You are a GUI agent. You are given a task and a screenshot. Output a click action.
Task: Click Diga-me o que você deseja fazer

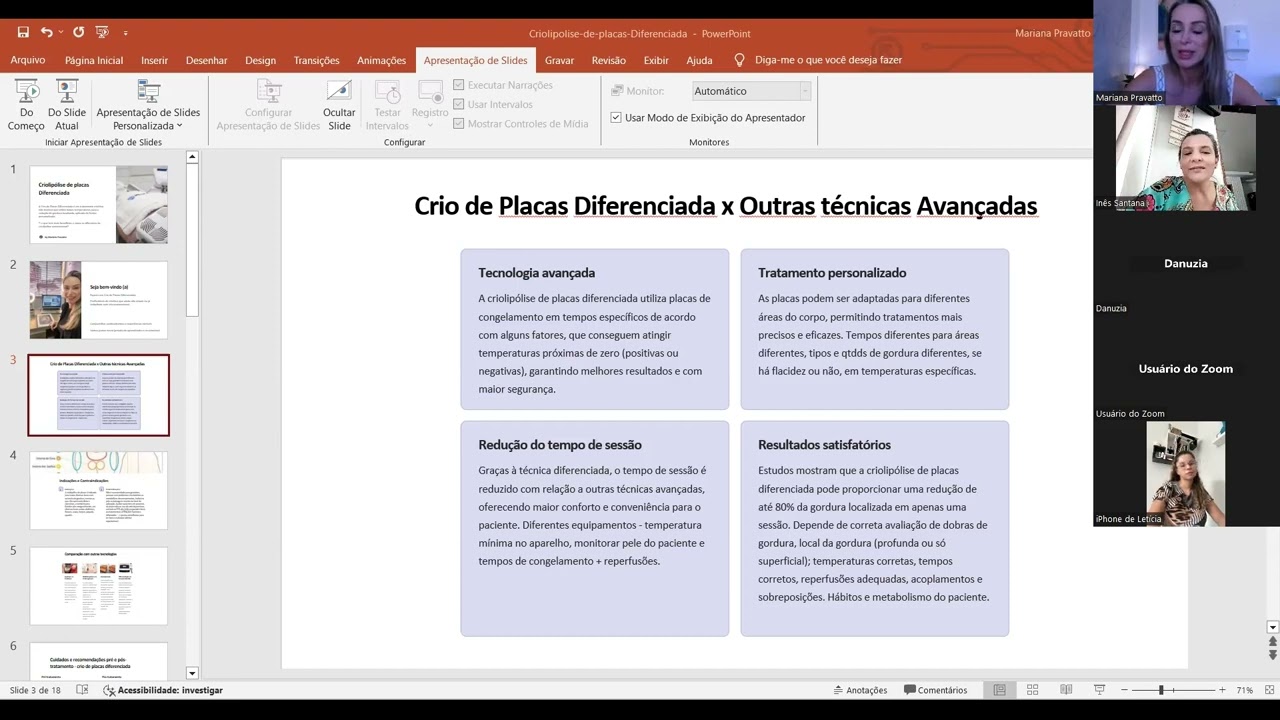(x=828, y=60)
